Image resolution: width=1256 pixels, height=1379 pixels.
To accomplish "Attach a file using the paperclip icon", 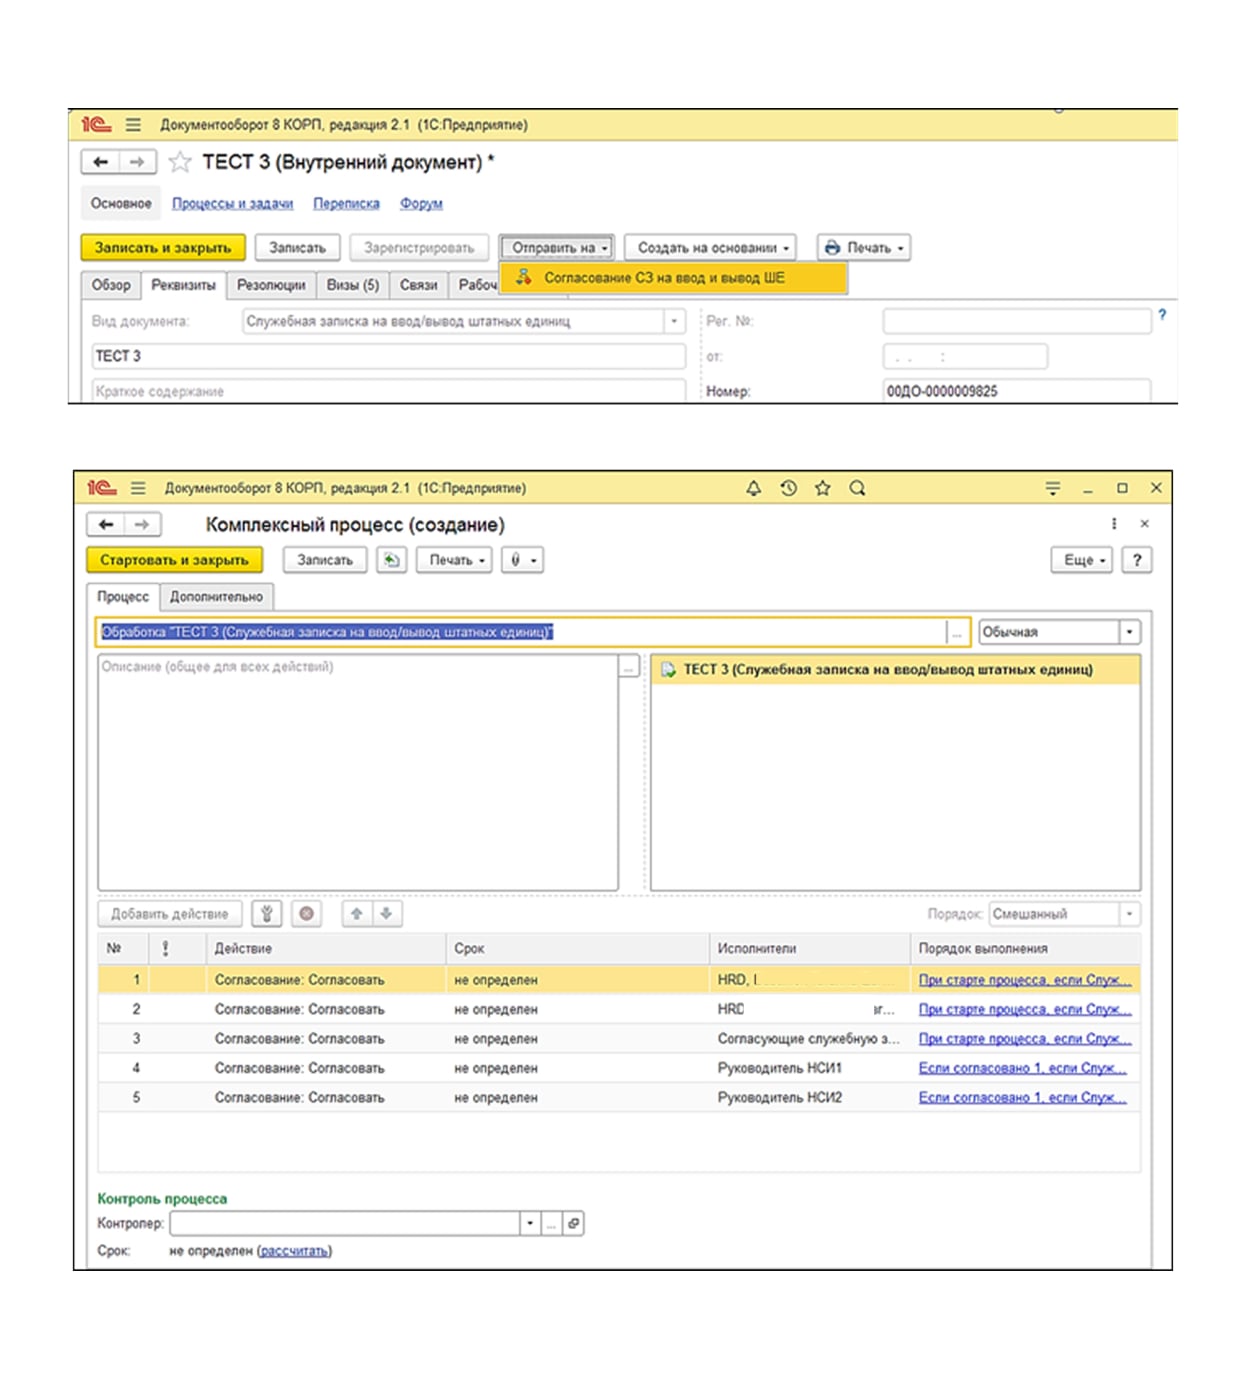I will click(517, 560).
